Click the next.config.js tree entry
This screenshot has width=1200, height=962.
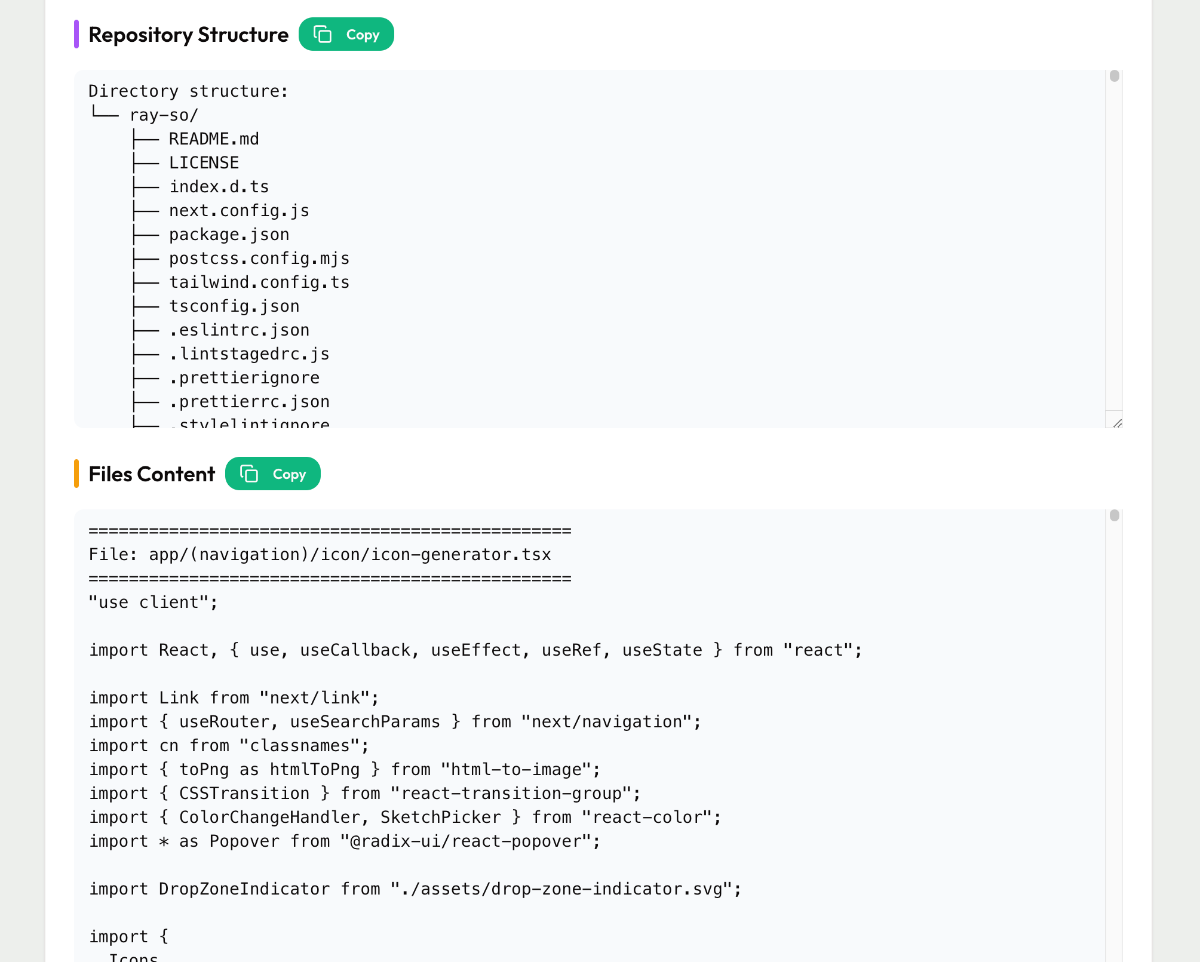point(239,211)
